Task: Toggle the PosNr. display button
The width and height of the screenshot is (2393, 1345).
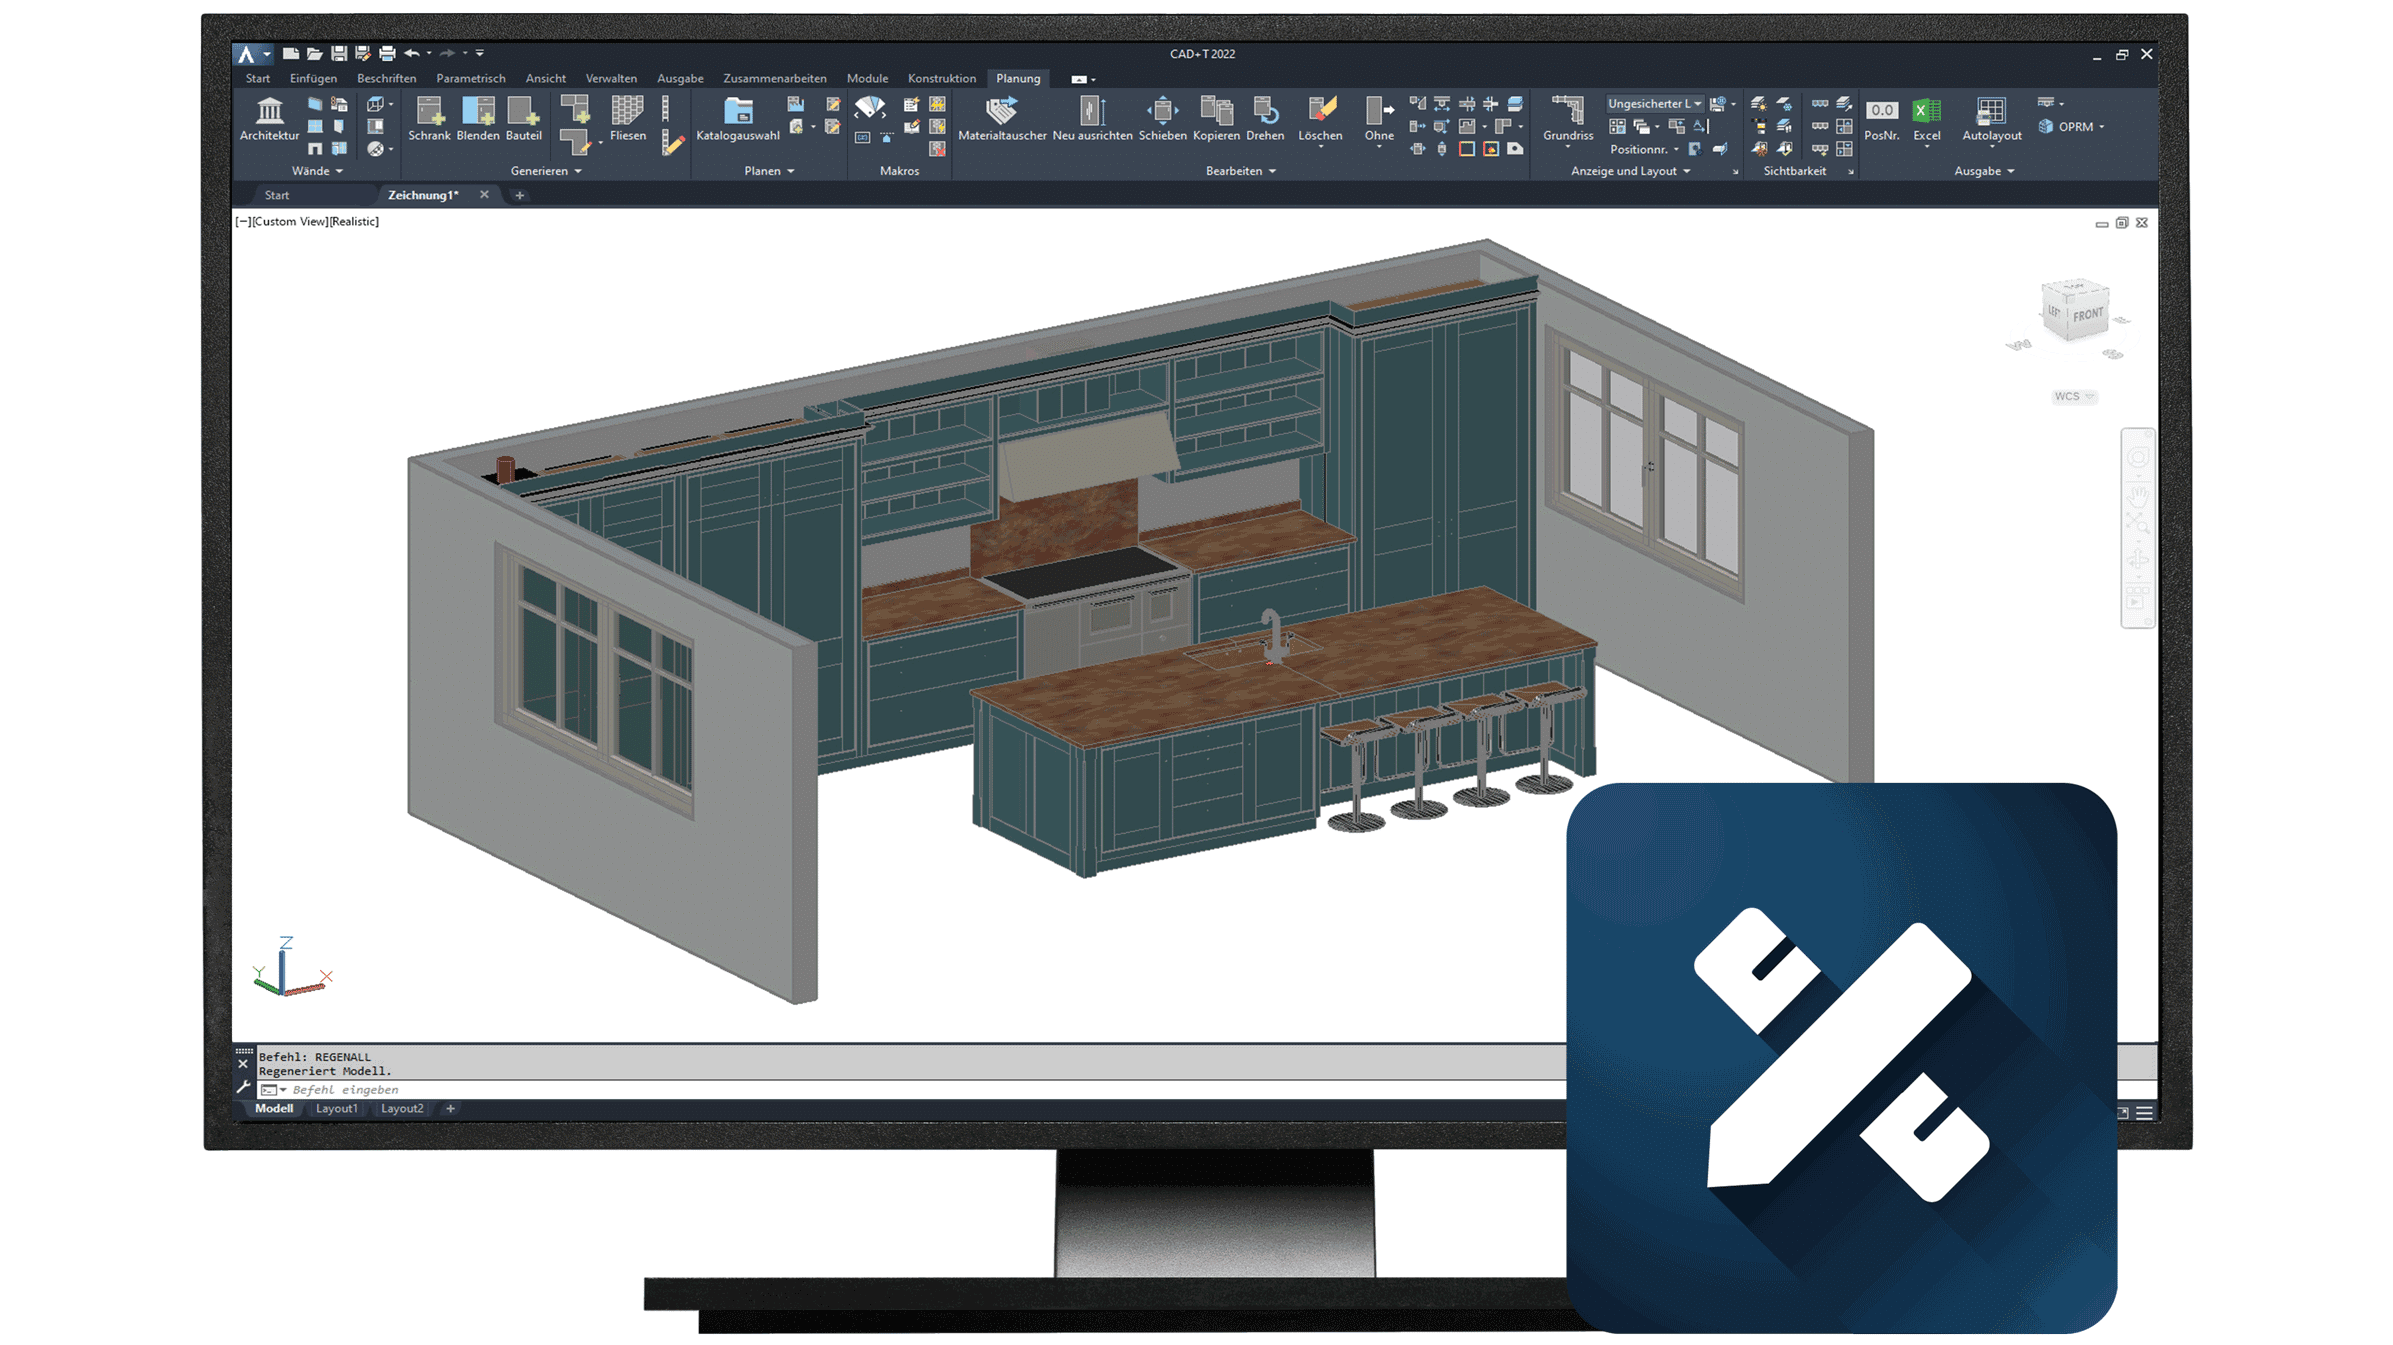Action: pos(1881,112)
